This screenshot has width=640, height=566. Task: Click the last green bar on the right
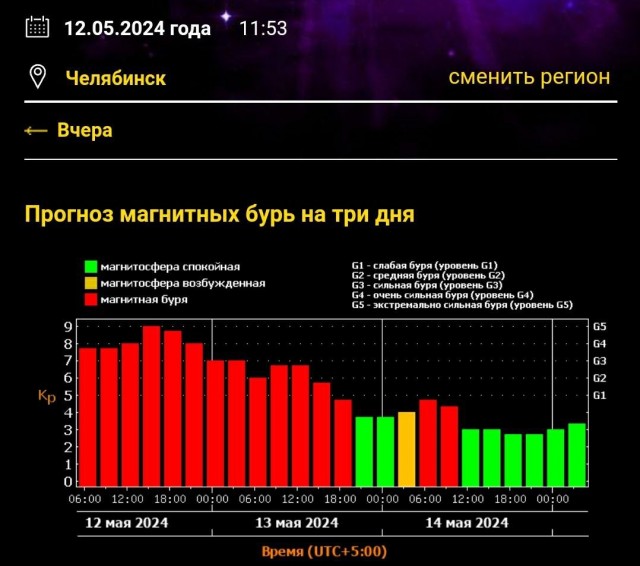[577, 455]
